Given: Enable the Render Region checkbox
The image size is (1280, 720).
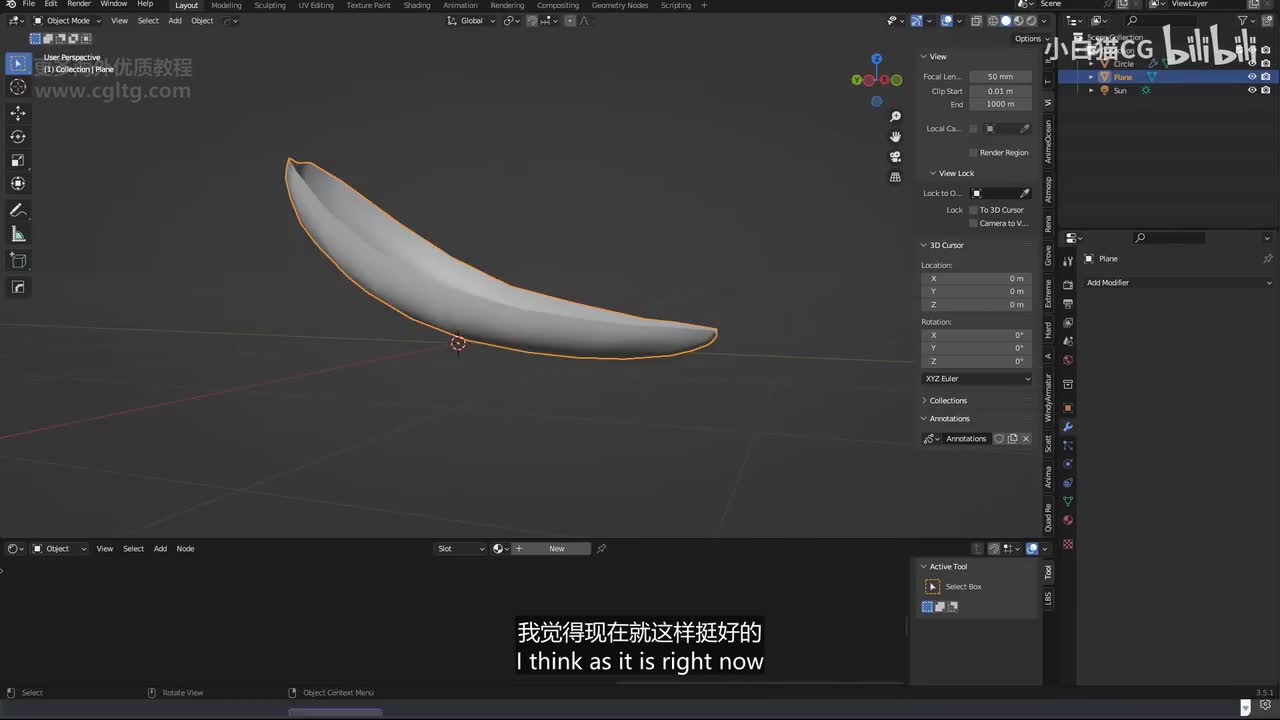Looking at the screenshot, I should click(x=973, y=153).
